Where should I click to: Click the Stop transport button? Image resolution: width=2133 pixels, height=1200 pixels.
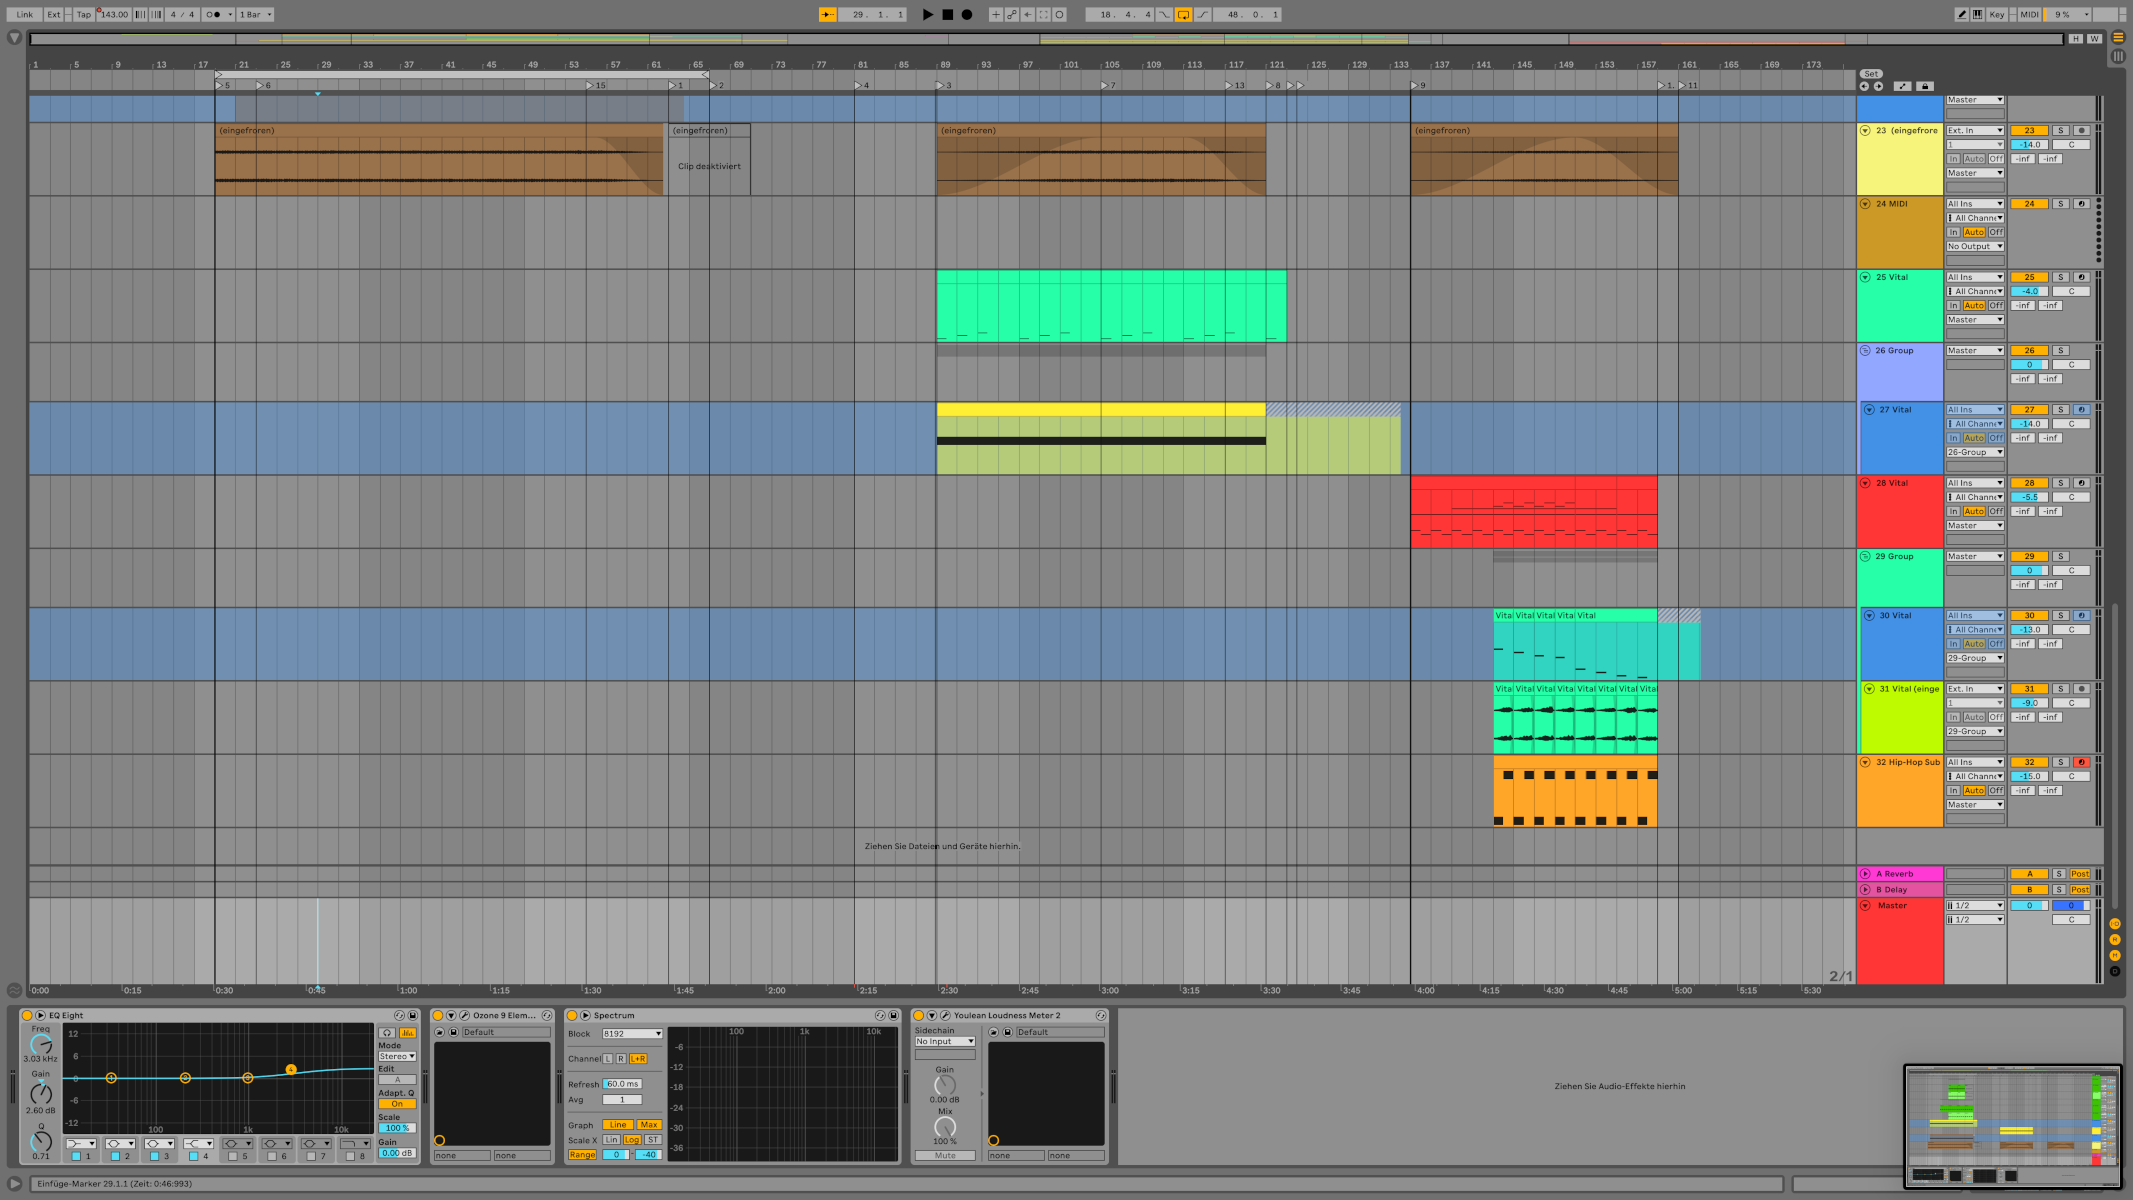click(x=947, y=15)
